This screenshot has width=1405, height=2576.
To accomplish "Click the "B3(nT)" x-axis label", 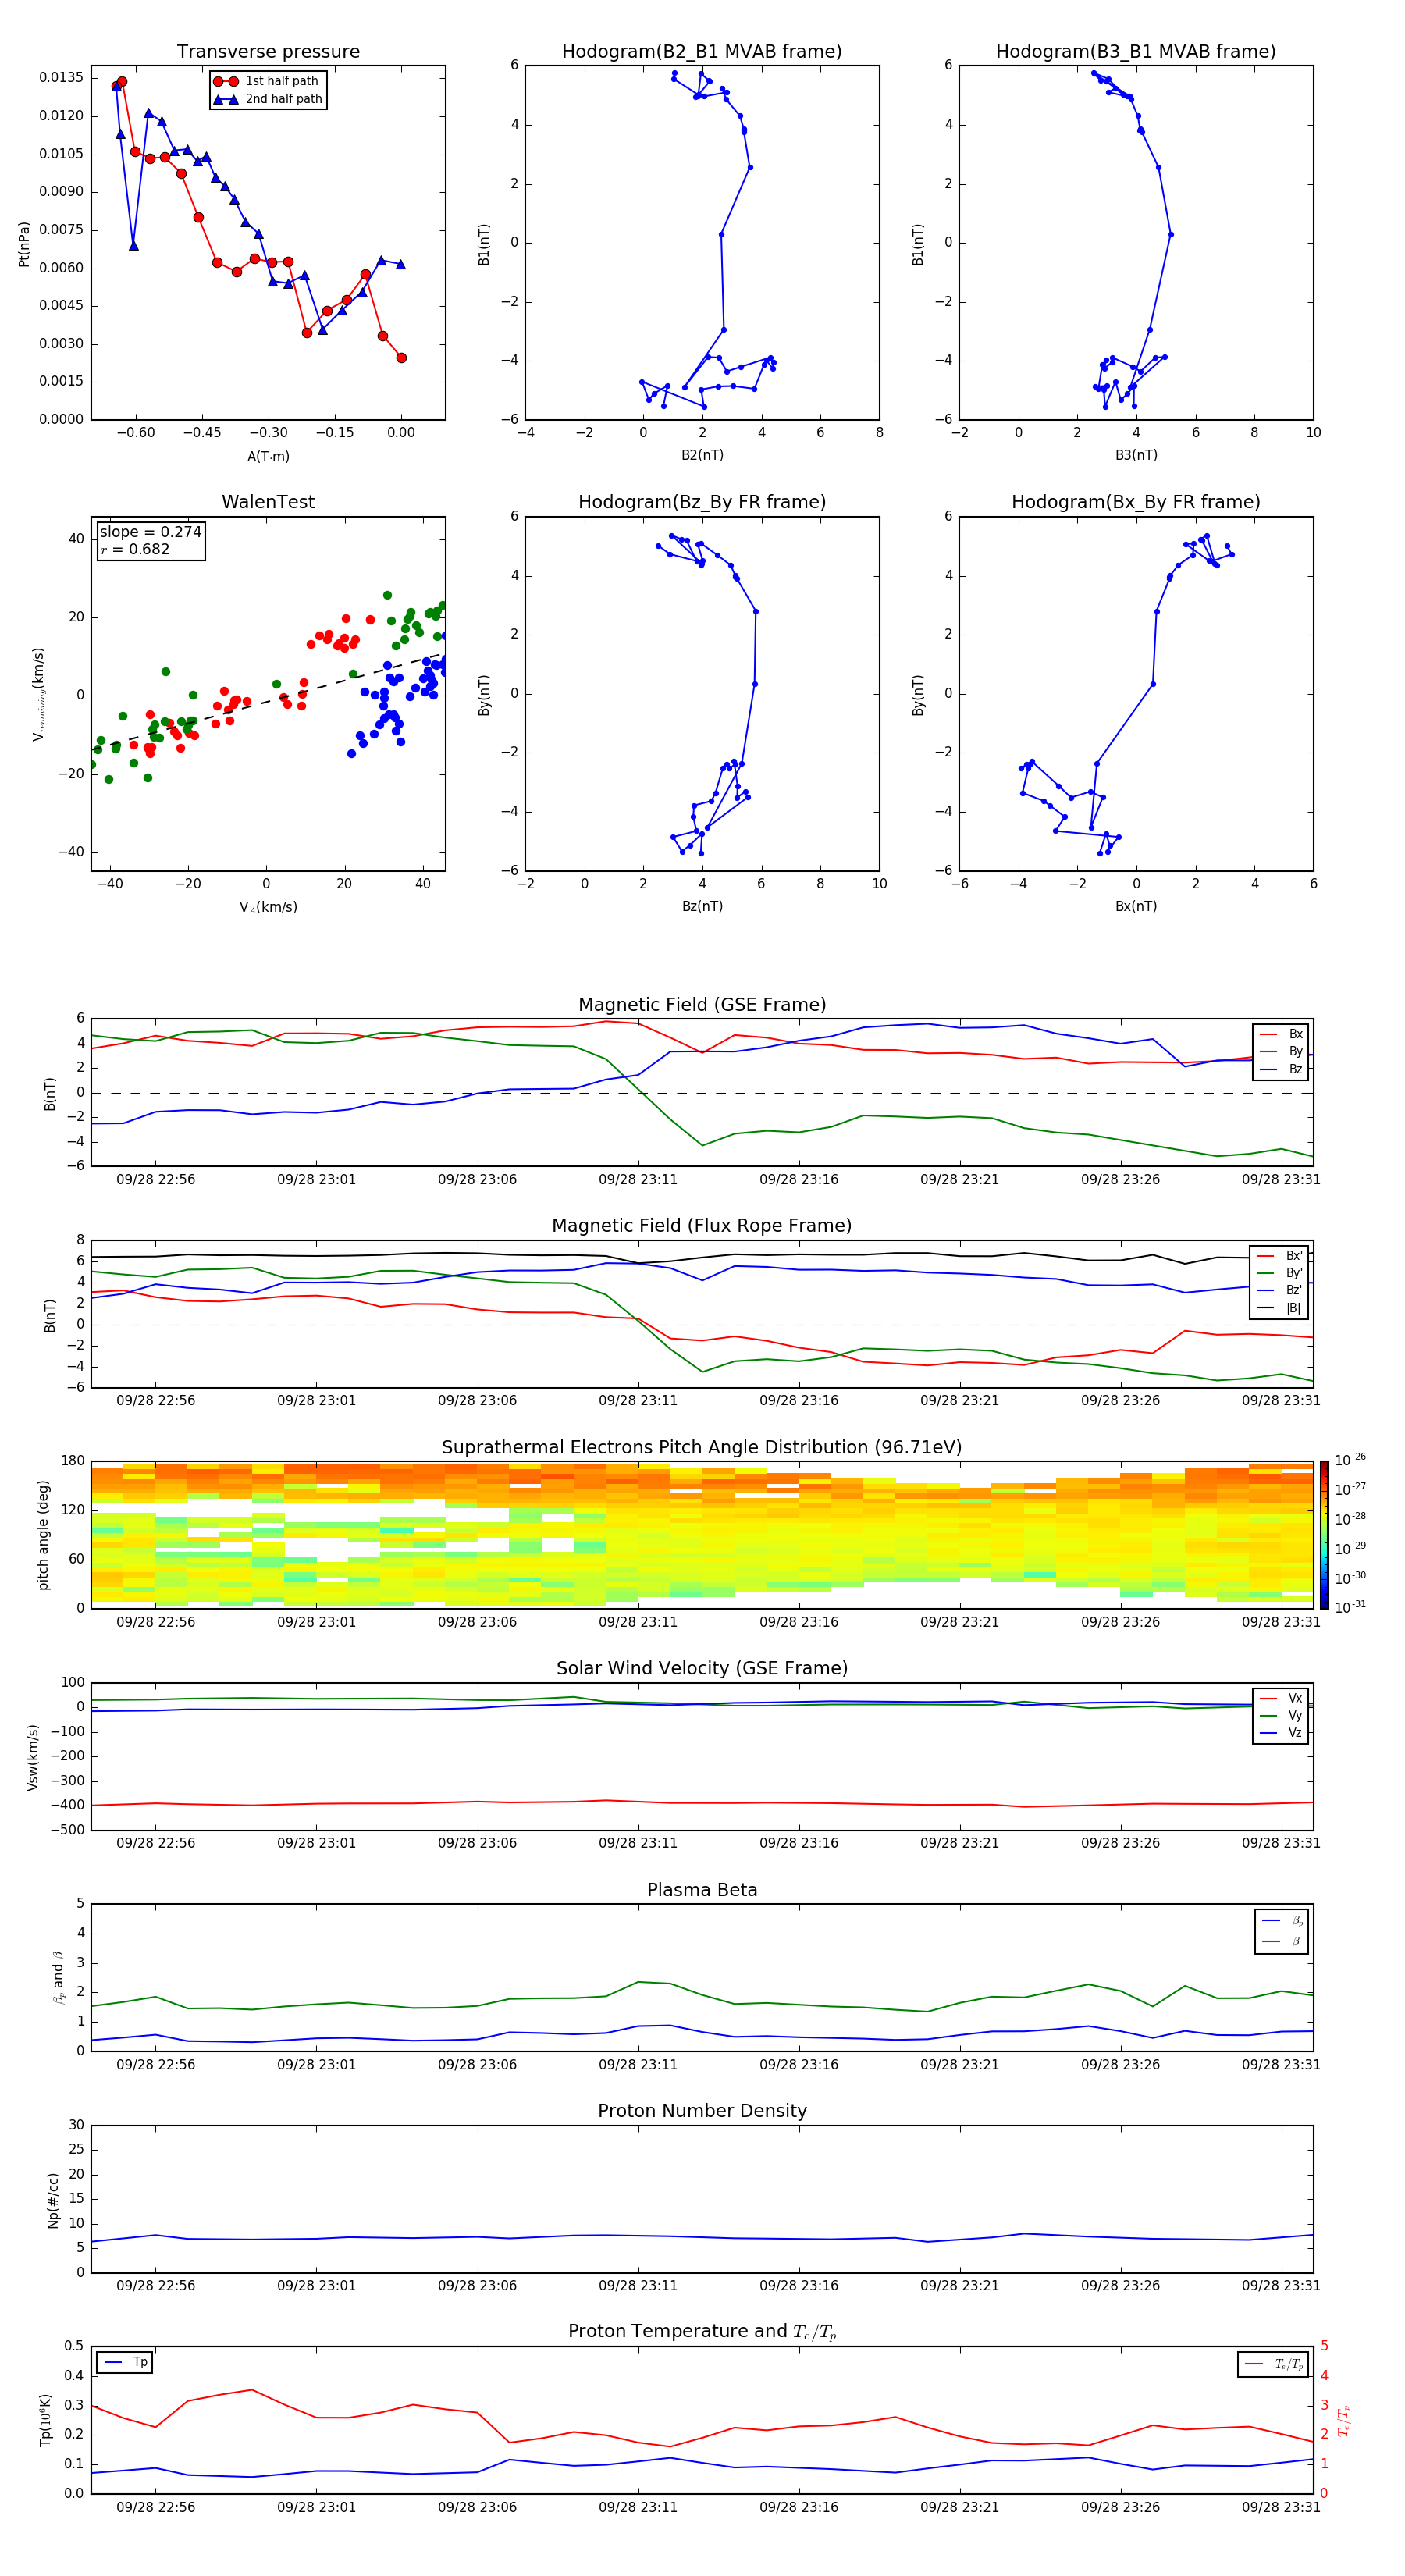I will point(1136,455).
